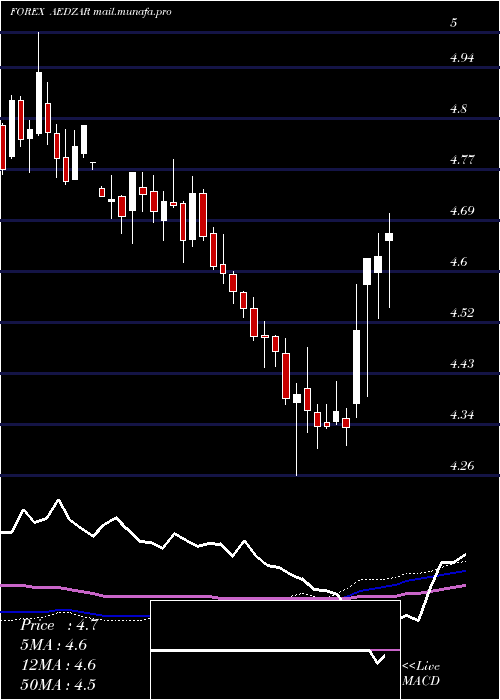Click the 5MA : 4.6 readout
The width and height of the screenshot is (500, 700).
pyautogui.click(x=54, y=645)
